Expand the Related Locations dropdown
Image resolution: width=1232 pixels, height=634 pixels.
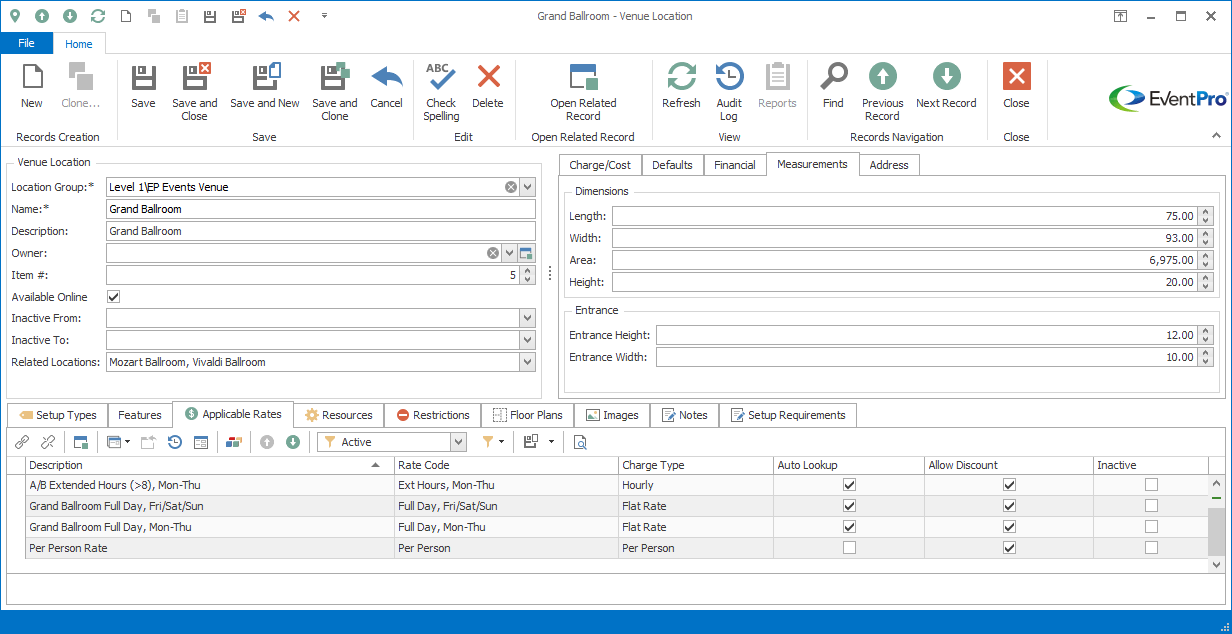[528, 362]
